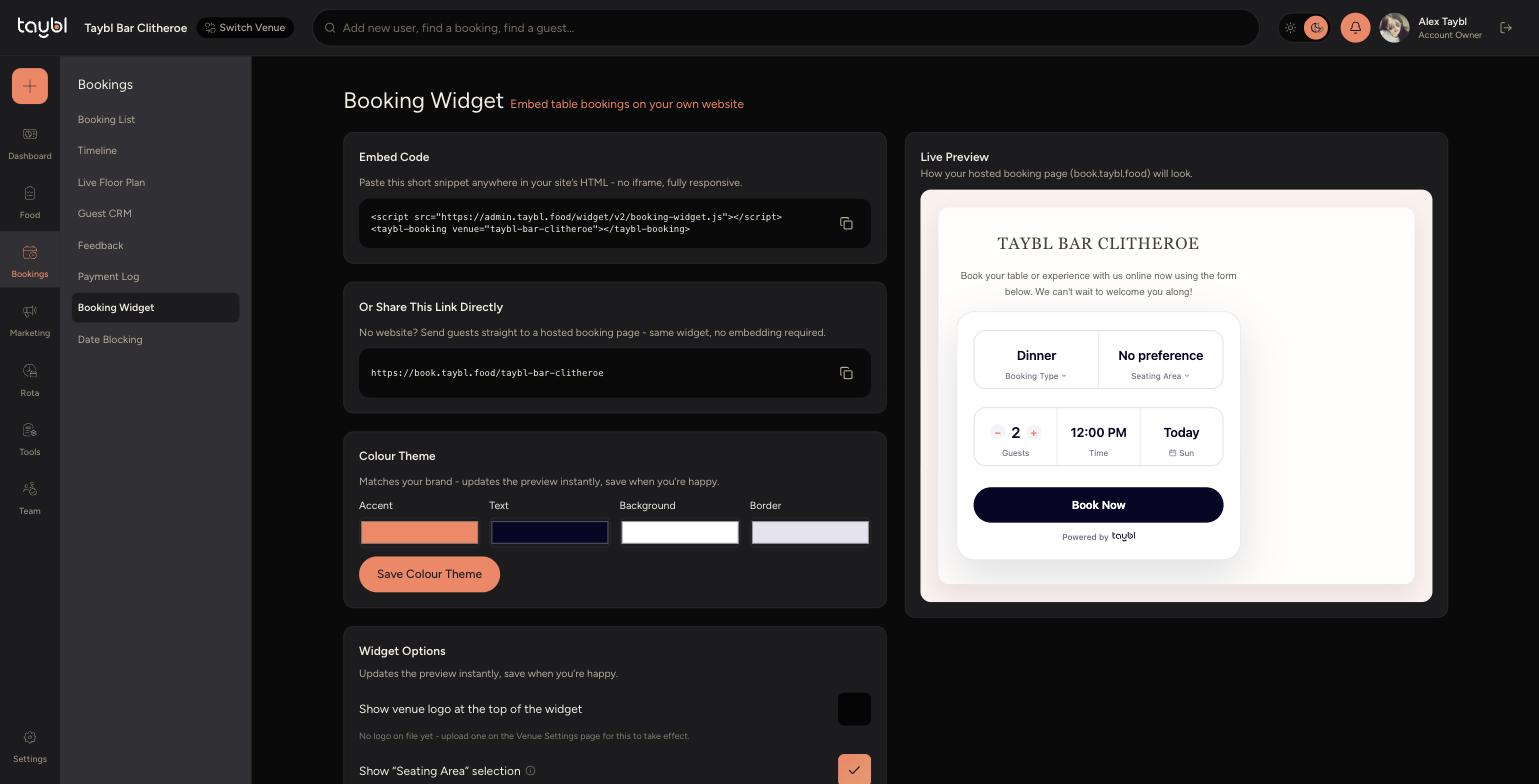Click the Colour Theme section title

[x=397, y=456]
